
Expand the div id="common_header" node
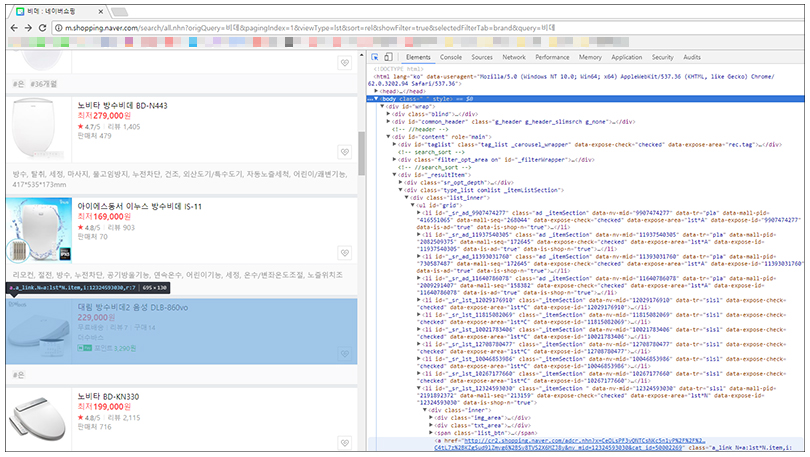[x=388, y=122]
